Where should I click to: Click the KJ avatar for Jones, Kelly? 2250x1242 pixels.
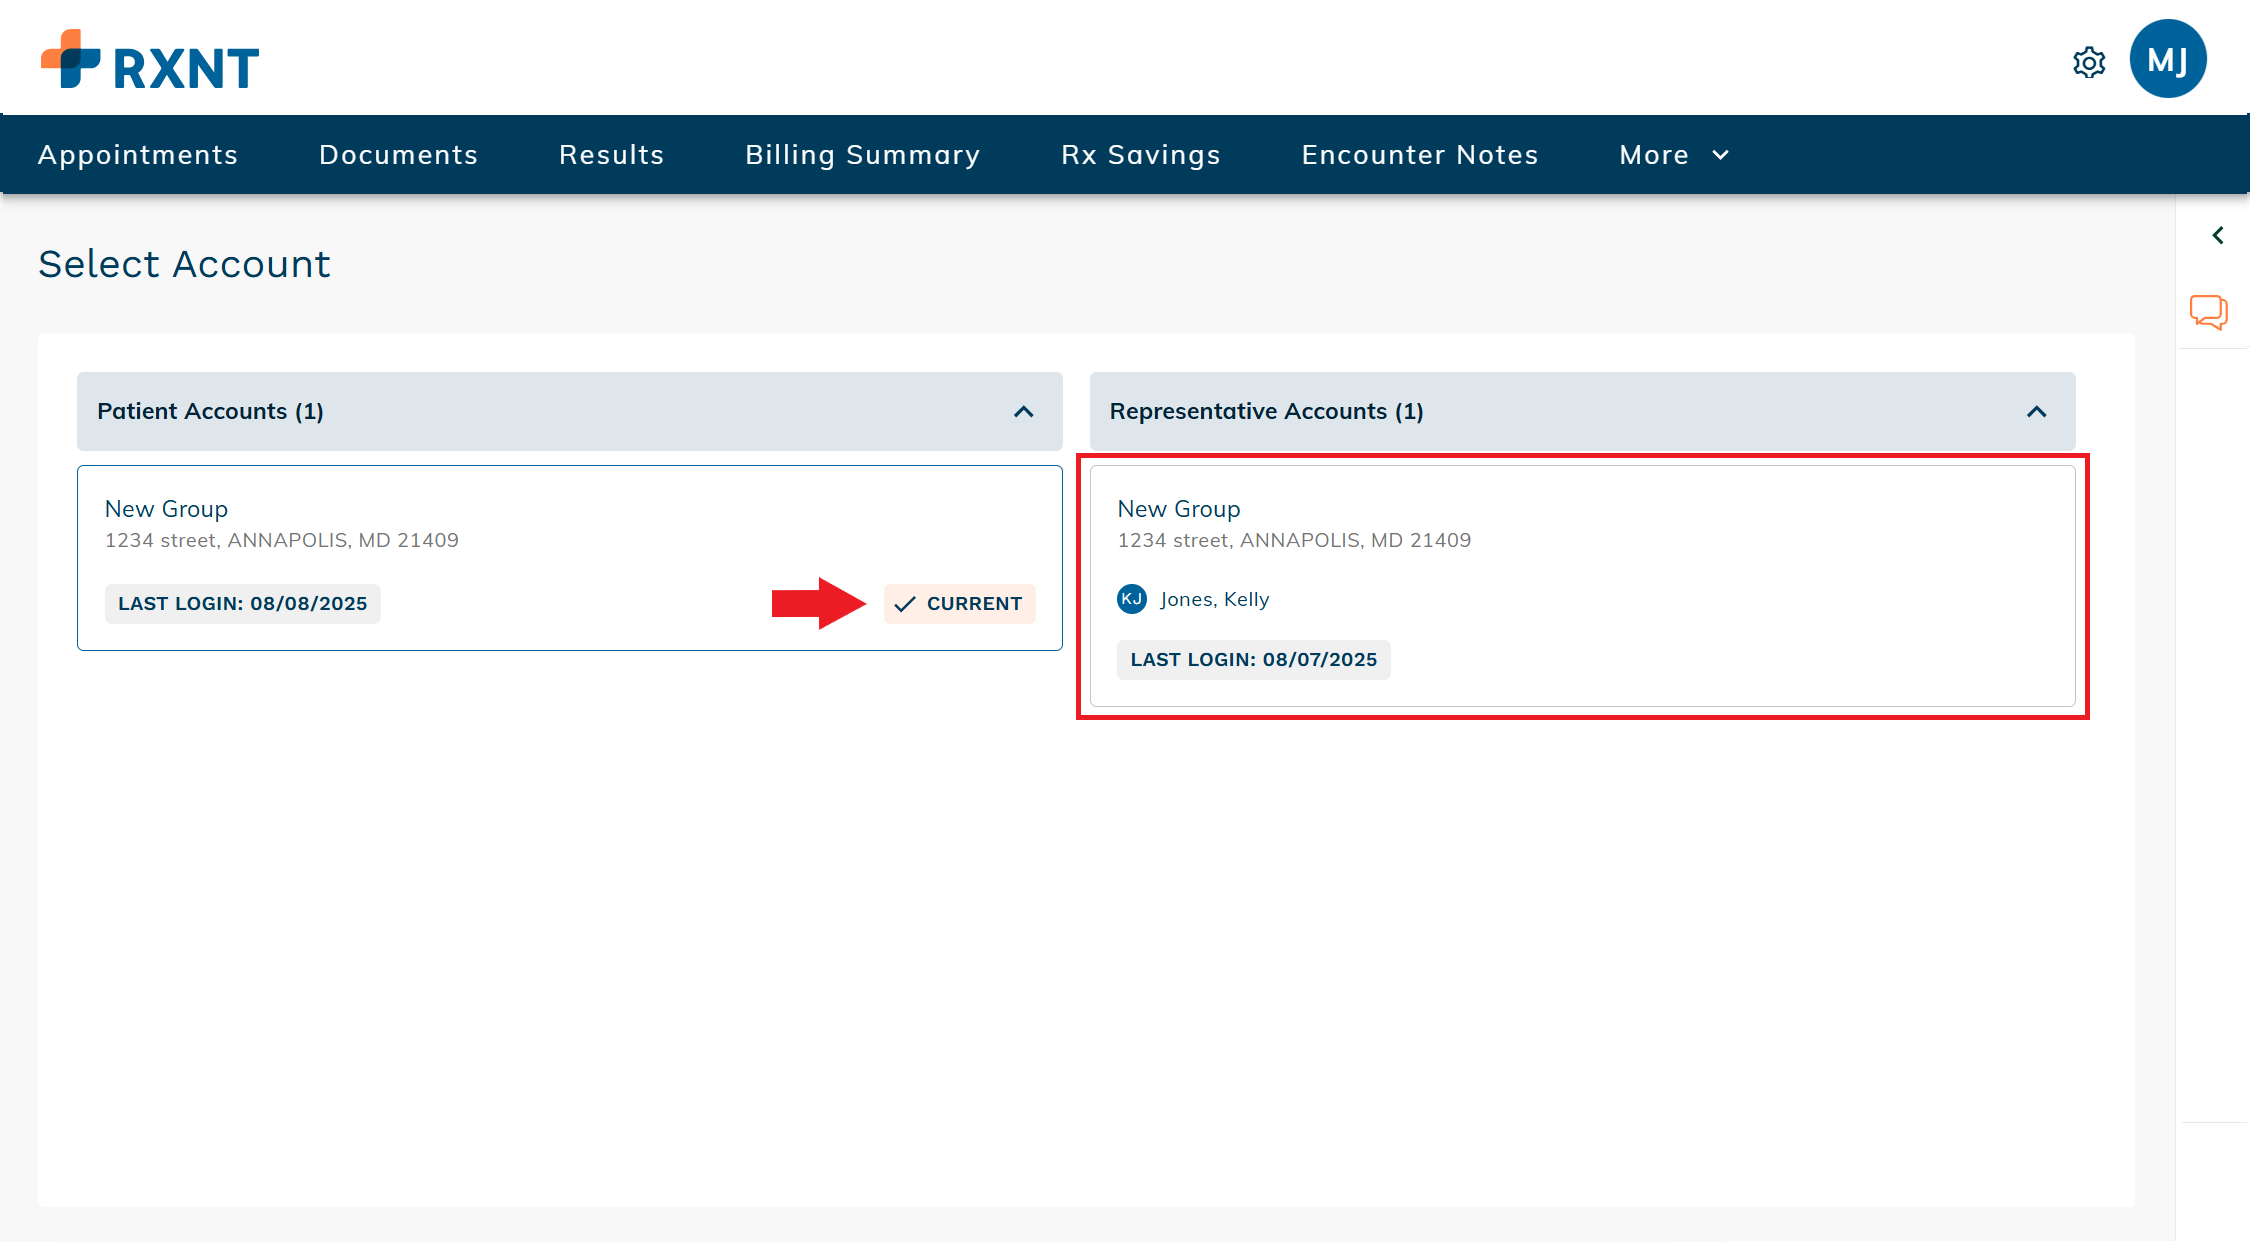pos(1131,599)
